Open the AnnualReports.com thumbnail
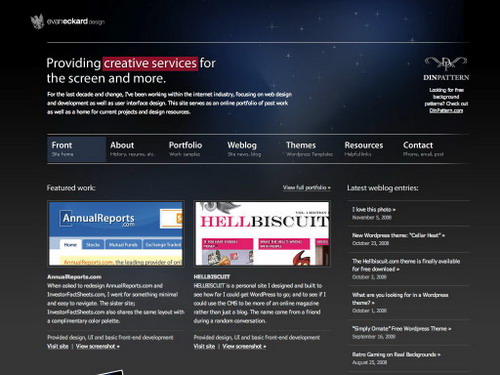 (116, 233)
